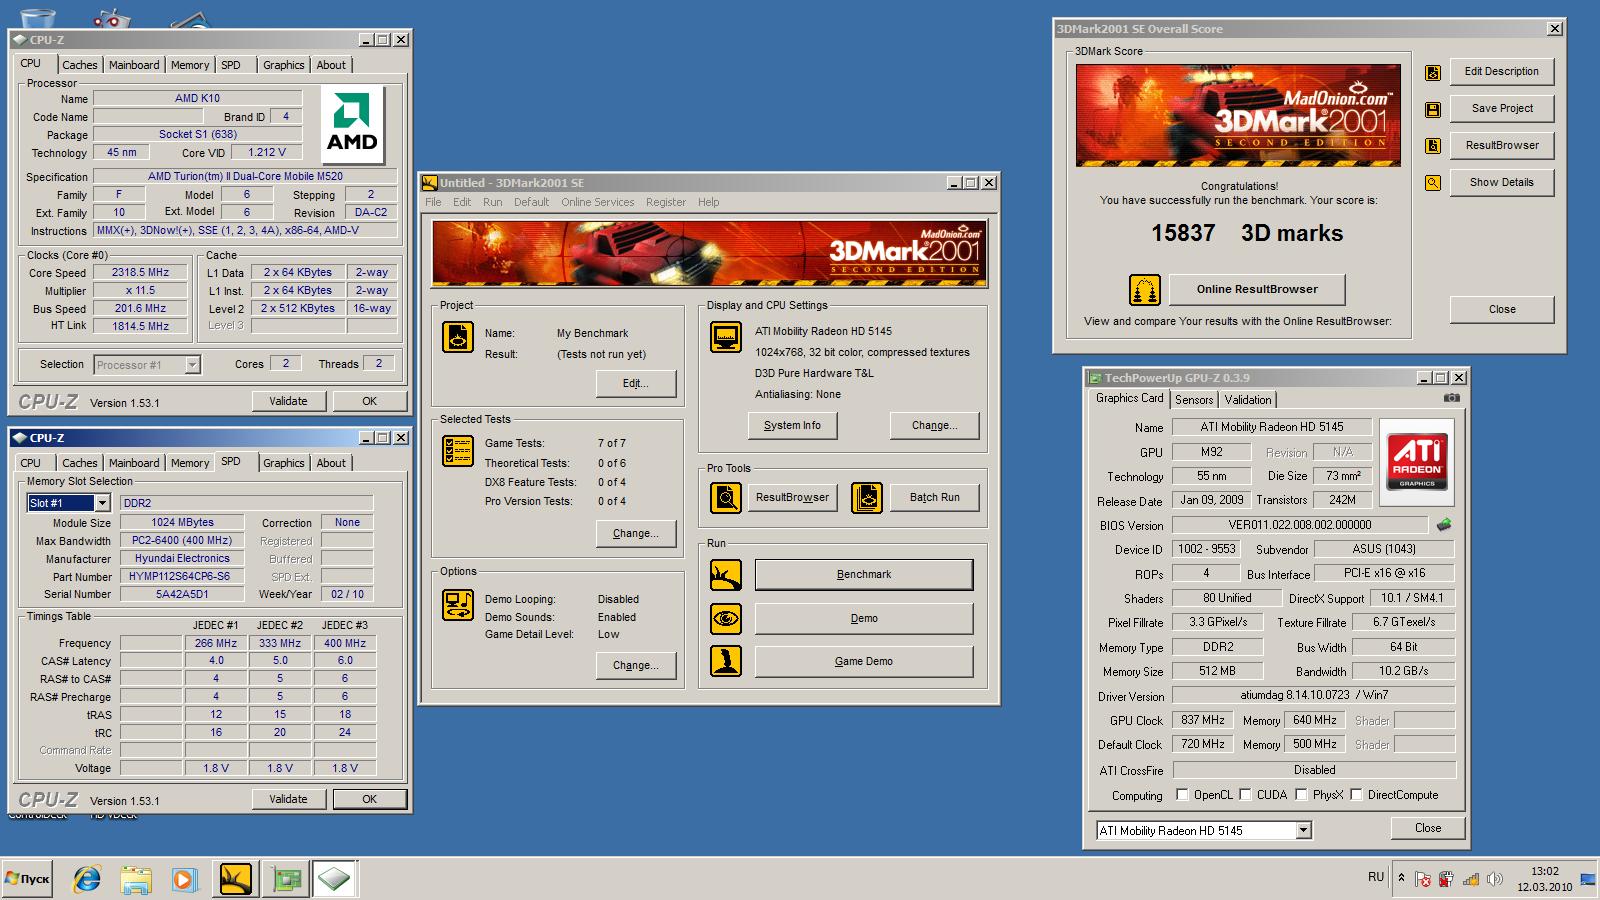Image resolution: width=1600 pixels, height=900 pixels.
Task: Click the Edit Description icon in Overall Score window
Action: click(1433, 73)
